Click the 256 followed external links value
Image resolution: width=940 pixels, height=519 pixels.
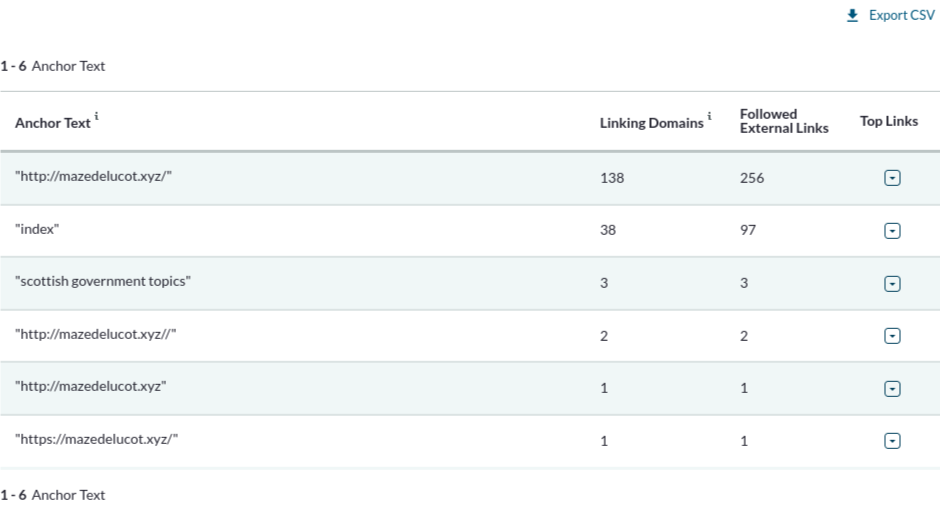[752, 178]
